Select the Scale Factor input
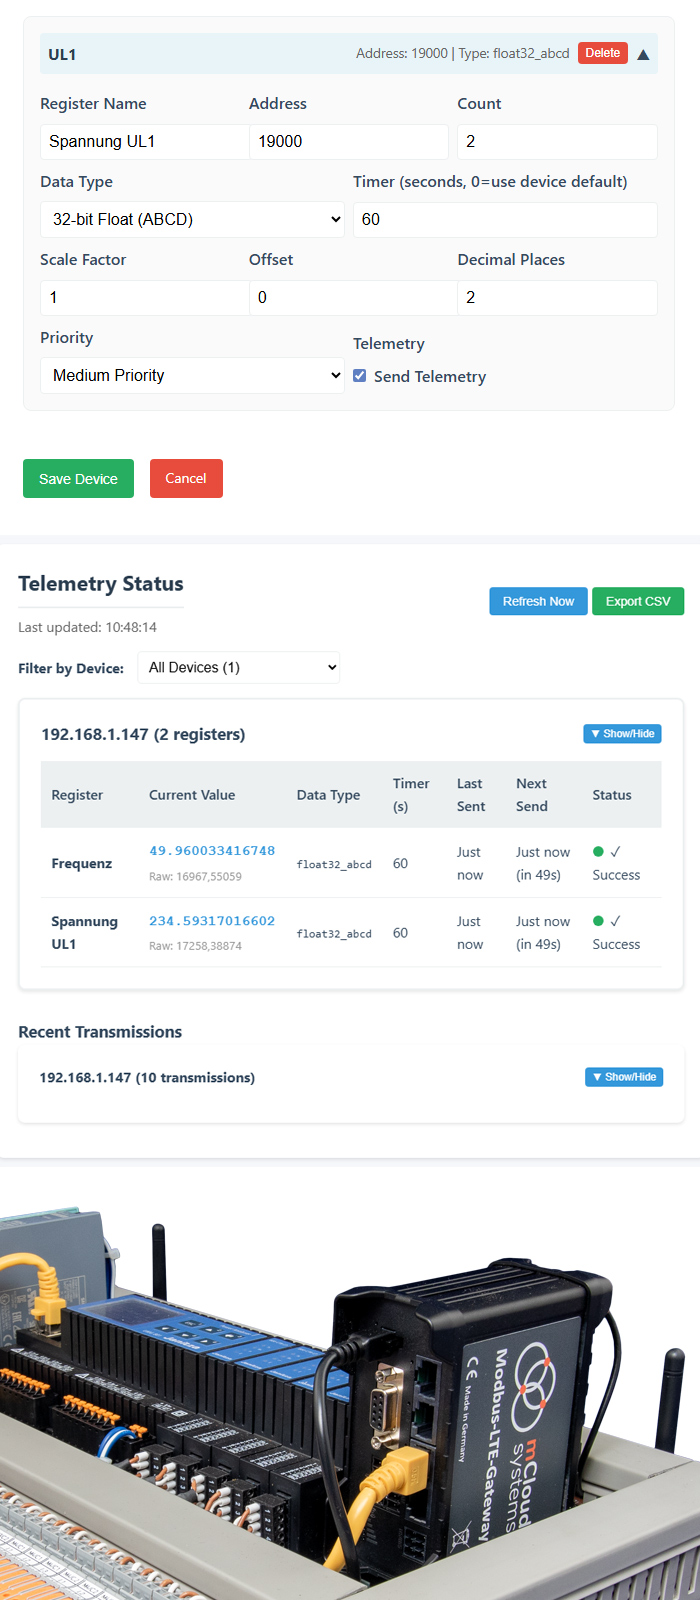 click(144, 298)
